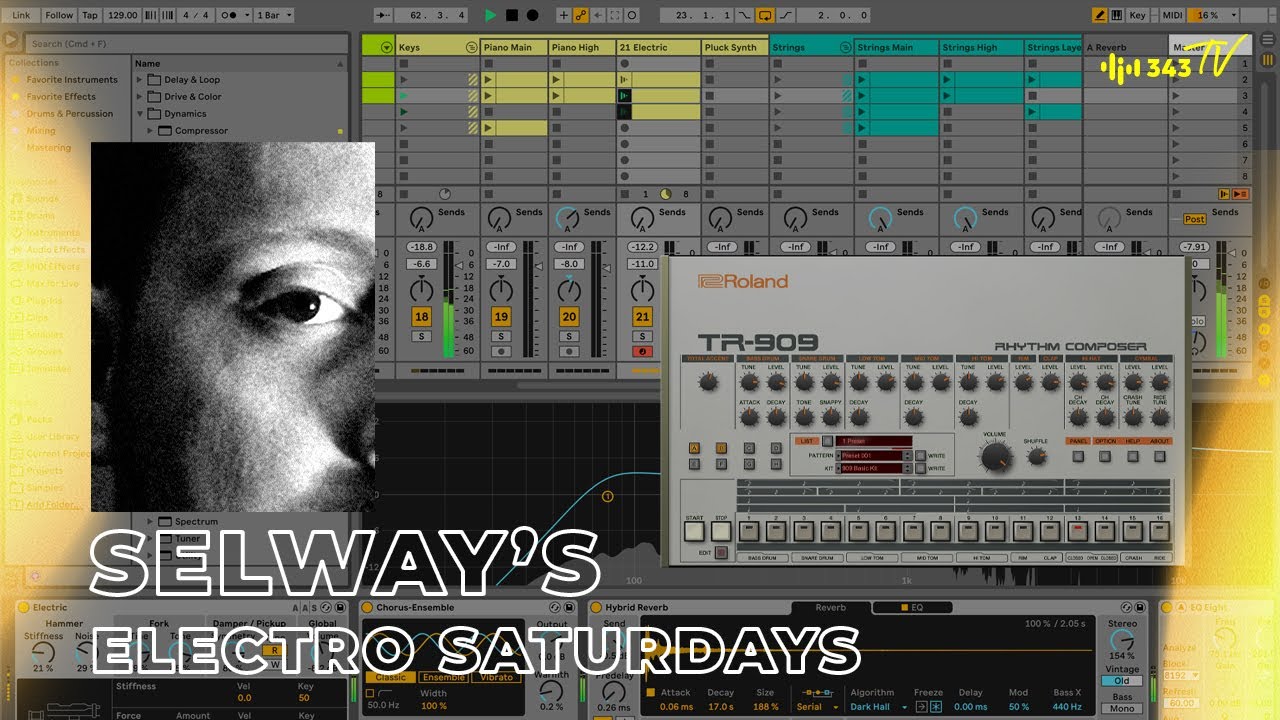
Task: Click the MIDI Arrangement Overdub plus icon
Action: (x=564, y=15)
